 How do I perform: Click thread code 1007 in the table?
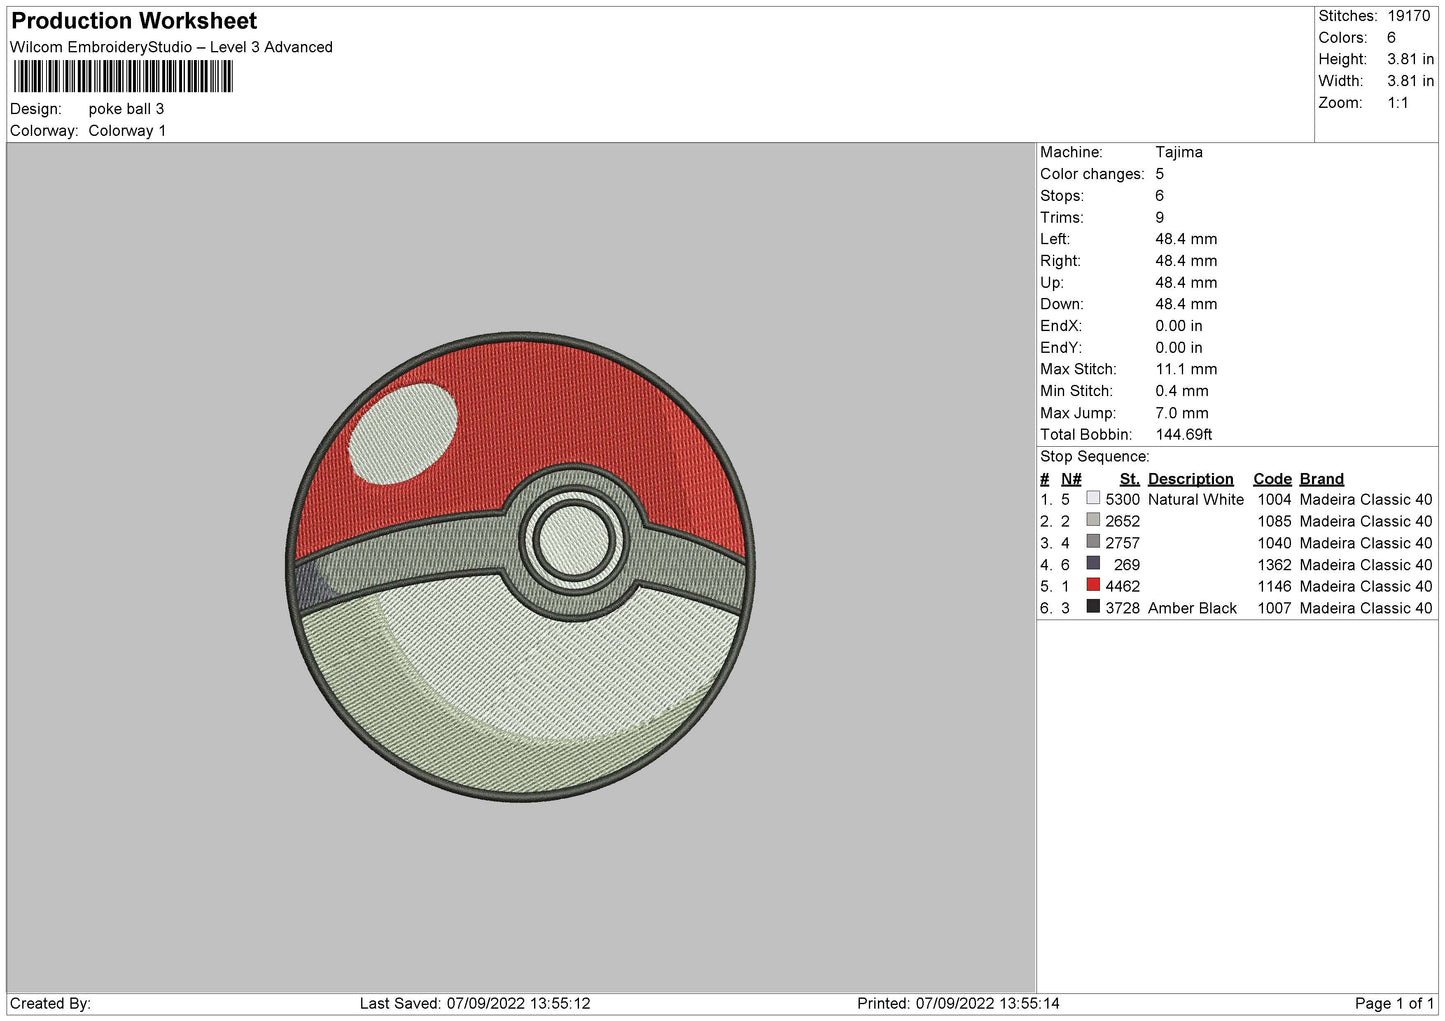(1274, 608)
